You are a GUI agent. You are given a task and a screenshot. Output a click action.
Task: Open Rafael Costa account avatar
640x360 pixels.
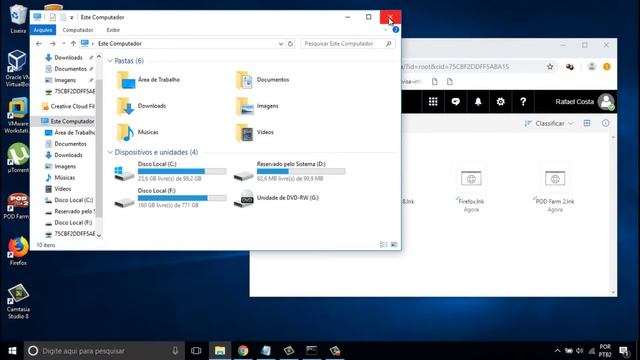606,102
